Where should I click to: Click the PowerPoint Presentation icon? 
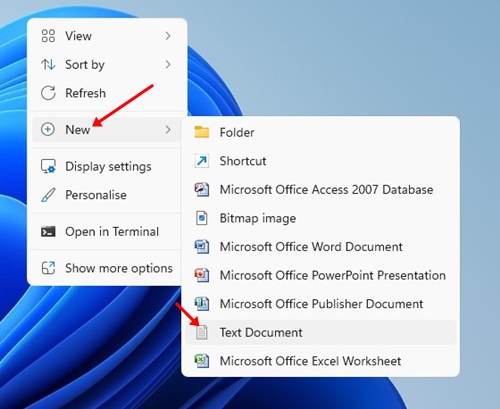(x=202, y=275)
